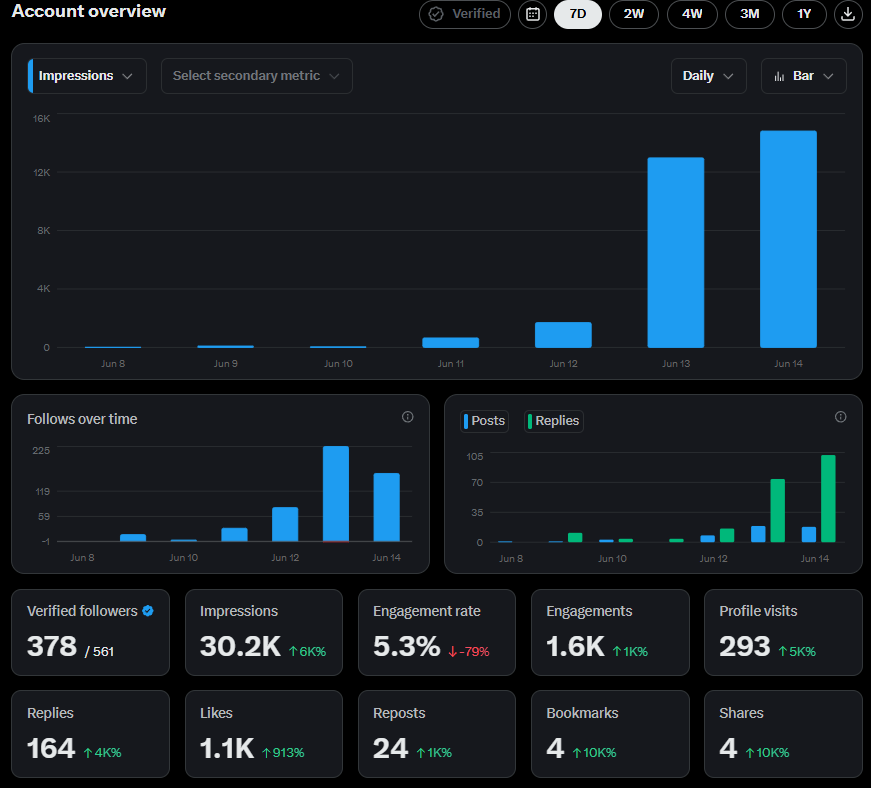Click the blue verified badge icon
Screen dimensions: 871x788
pos(148,611)
